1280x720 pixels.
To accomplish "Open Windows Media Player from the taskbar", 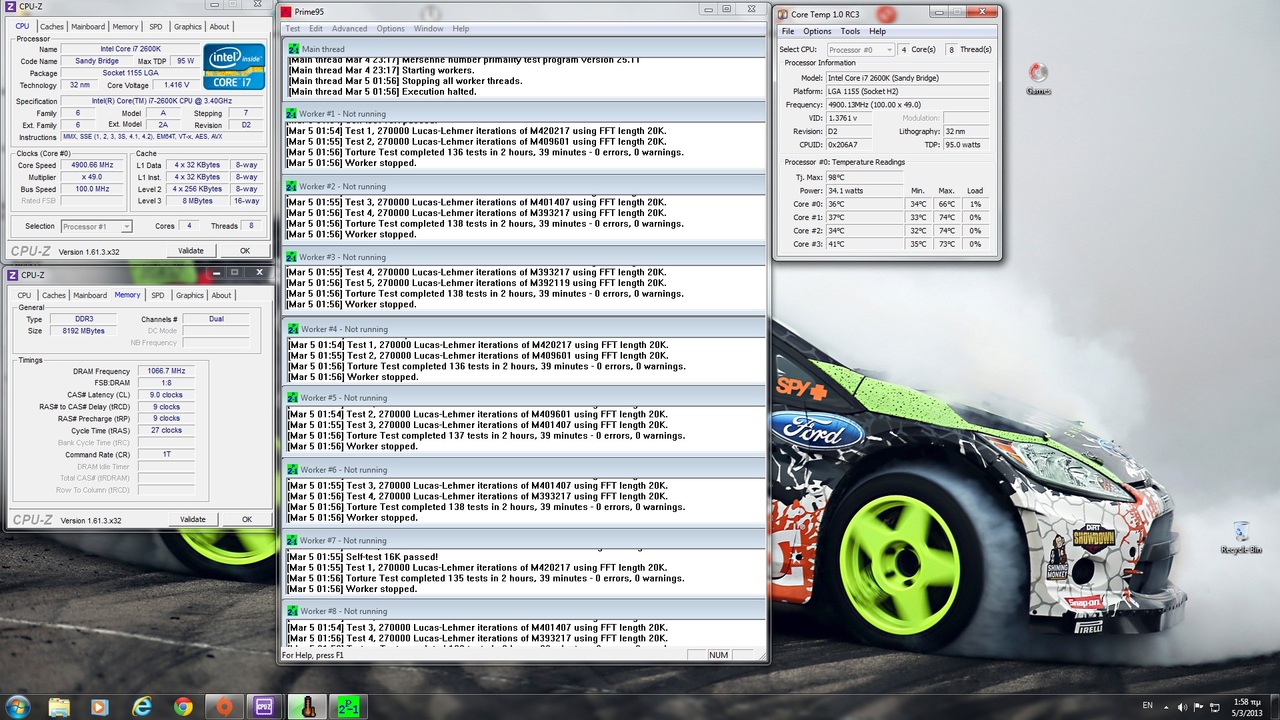I will coord(99,707).
